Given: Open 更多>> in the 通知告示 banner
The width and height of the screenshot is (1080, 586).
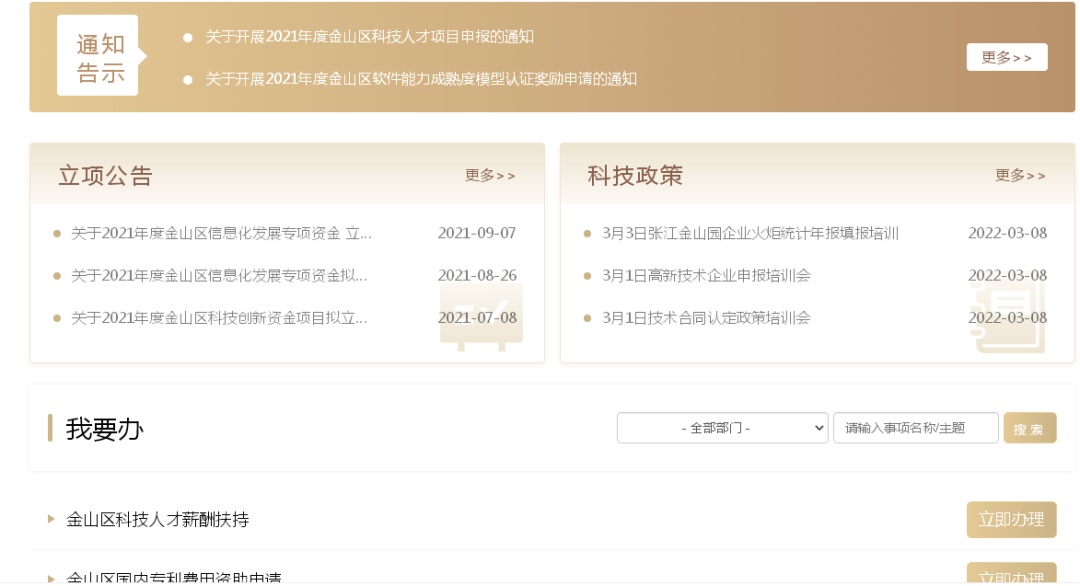Looking at the screenshot, I should tap(1006, 57).
